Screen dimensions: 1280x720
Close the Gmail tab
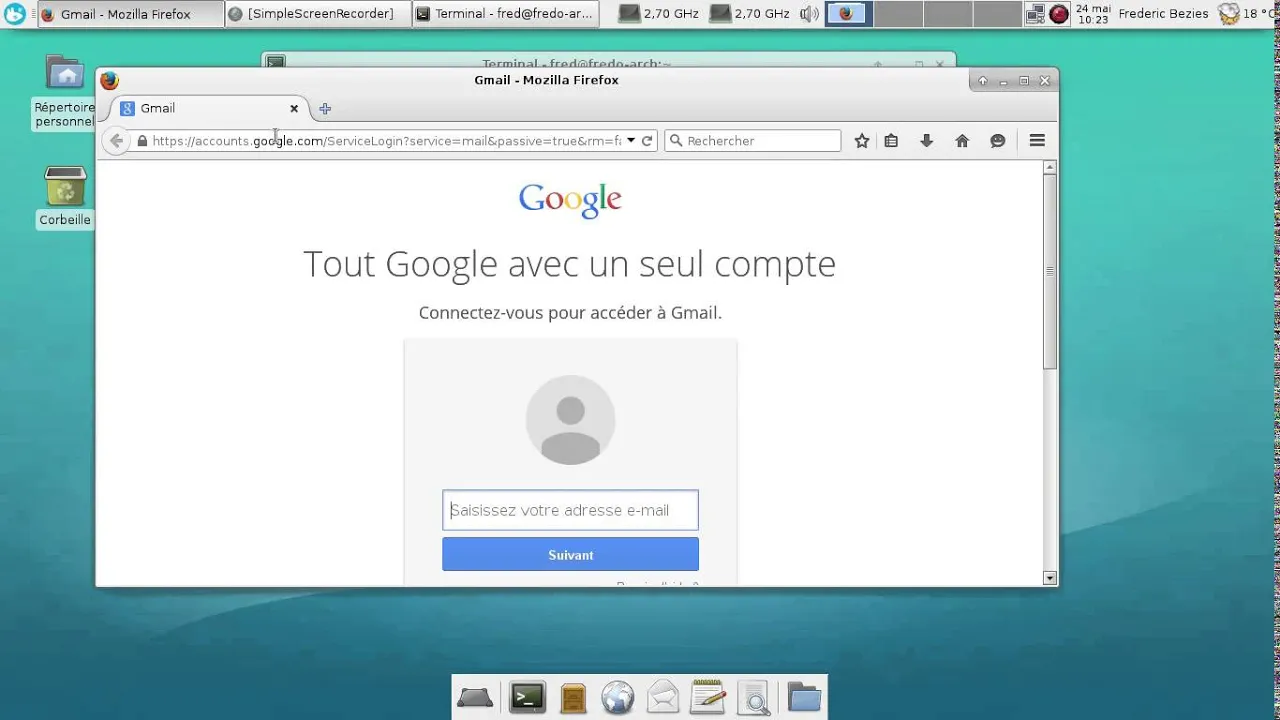[x=294, y=108]
